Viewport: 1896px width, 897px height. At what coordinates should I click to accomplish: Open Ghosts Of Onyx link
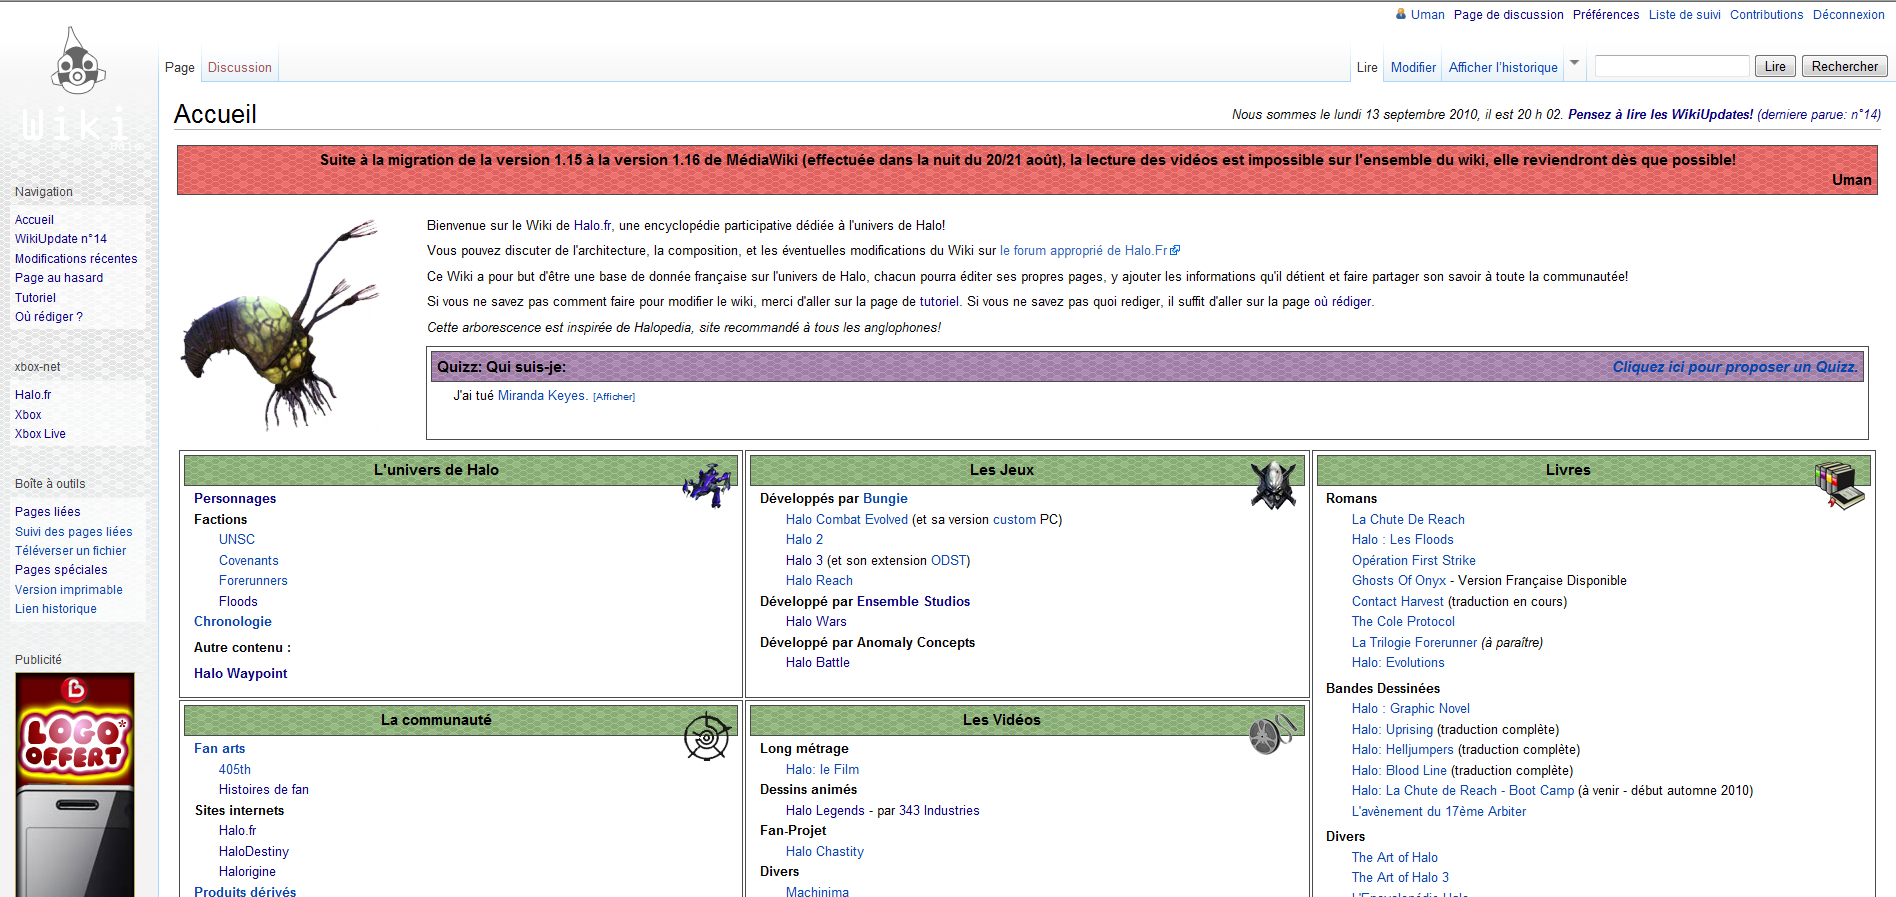point(1399,581)
